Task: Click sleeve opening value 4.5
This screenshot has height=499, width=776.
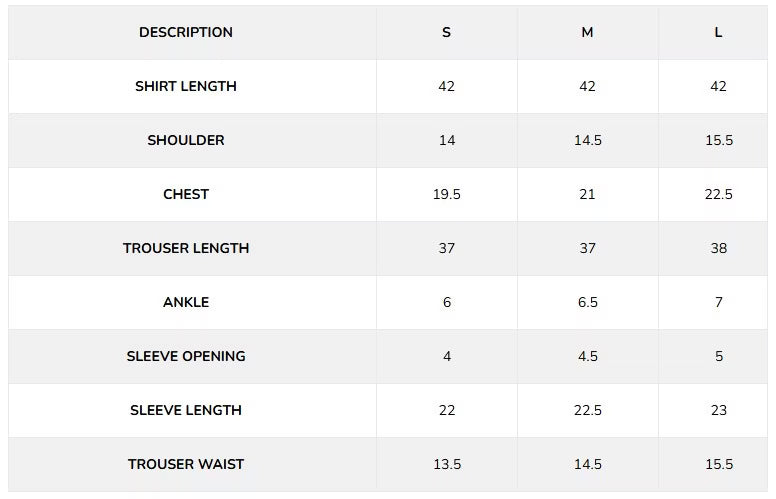Action: tap(587, 356)
